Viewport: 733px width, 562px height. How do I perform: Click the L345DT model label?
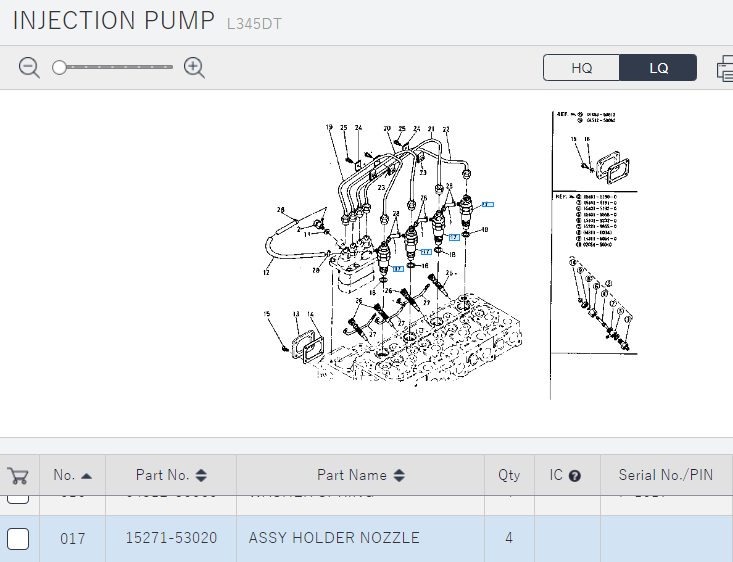(x=254, y=23)
